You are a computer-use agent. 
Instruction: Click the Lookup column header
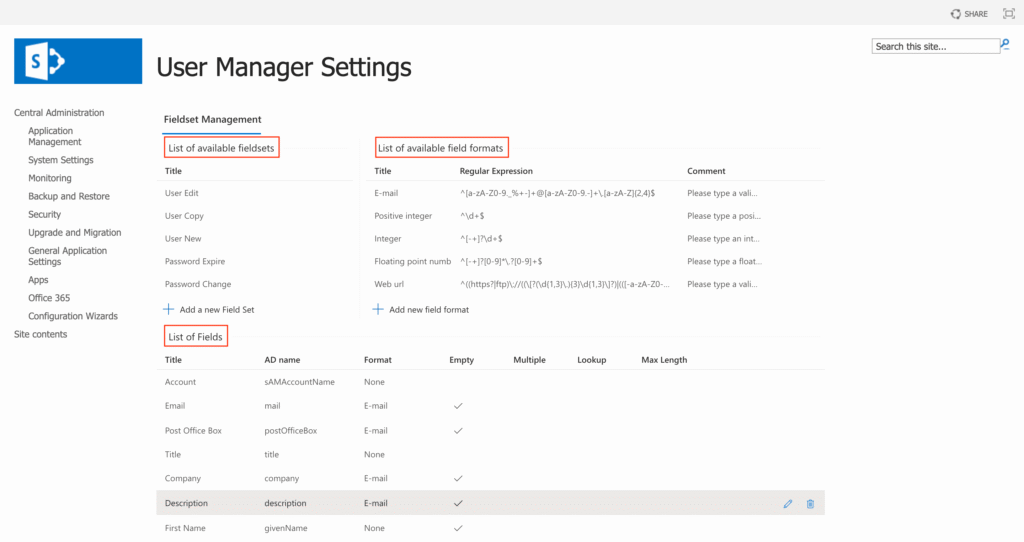tap(592, 360)
